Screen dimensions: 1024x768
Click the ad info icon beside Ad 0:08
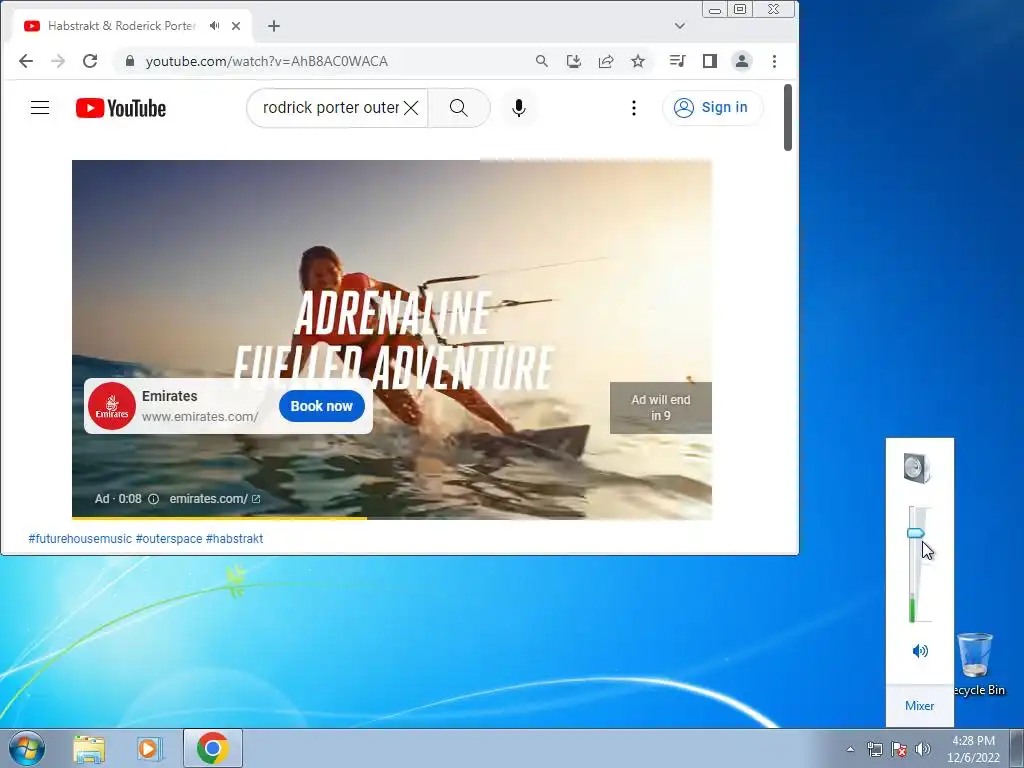click(x=153, y=499)
